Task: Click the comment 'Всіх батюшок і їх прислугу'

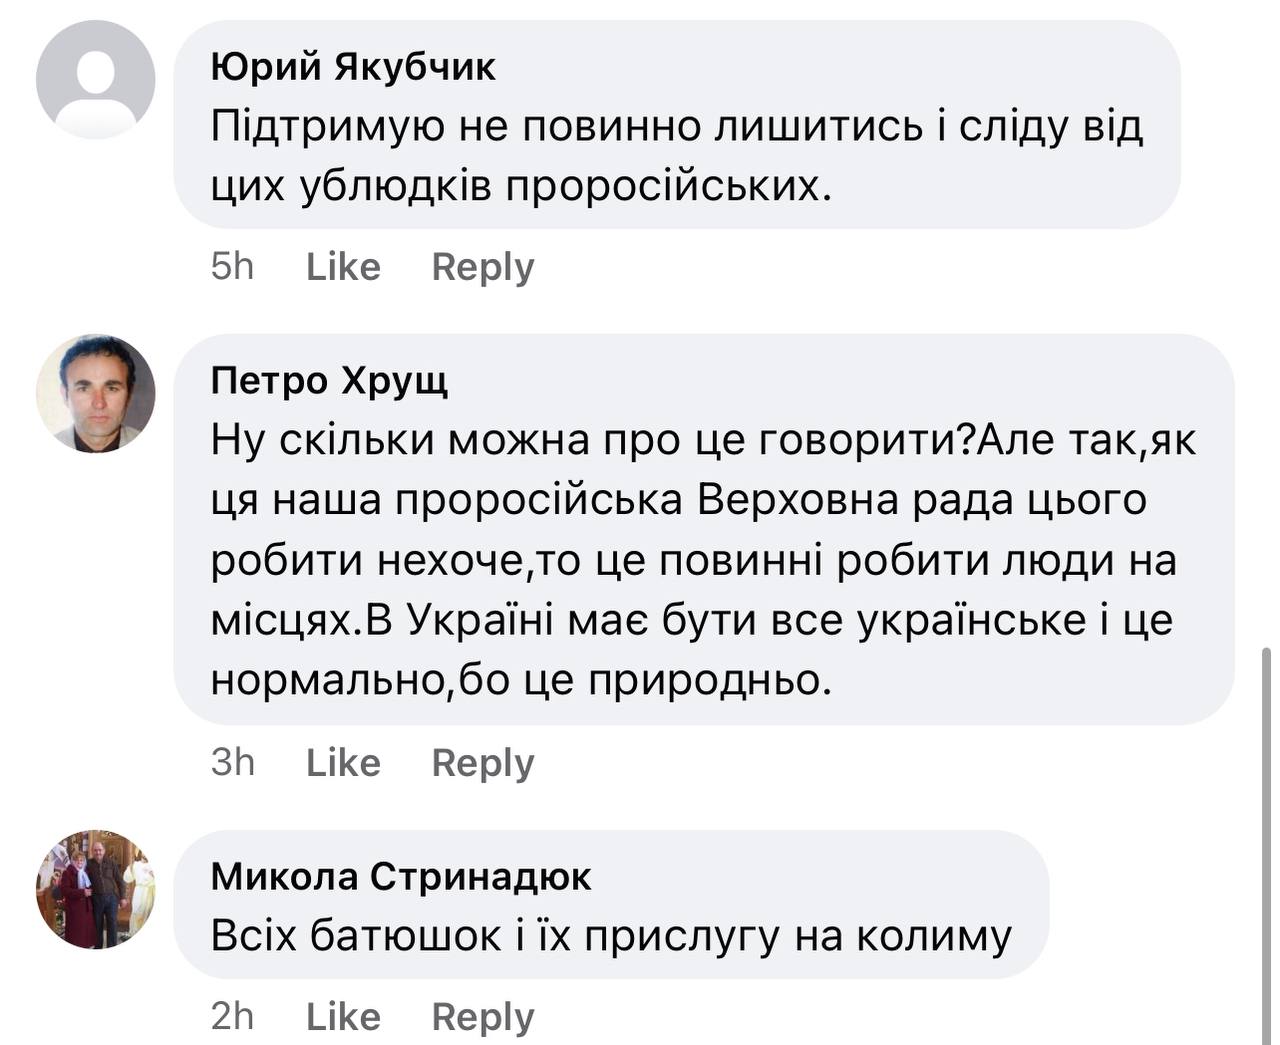Action: click(611, 937)
